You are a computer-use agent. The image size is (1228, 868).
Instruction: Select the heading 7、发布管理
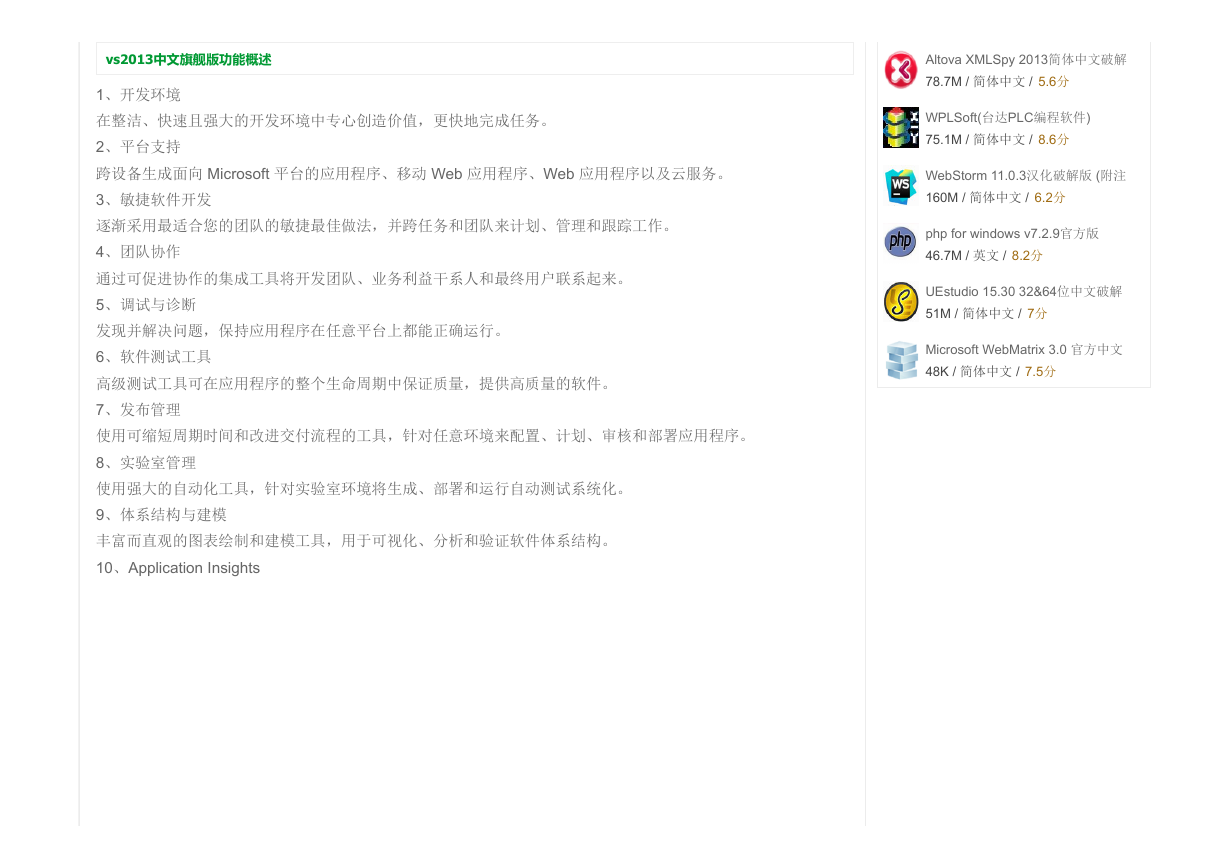(x=138, y=410)
